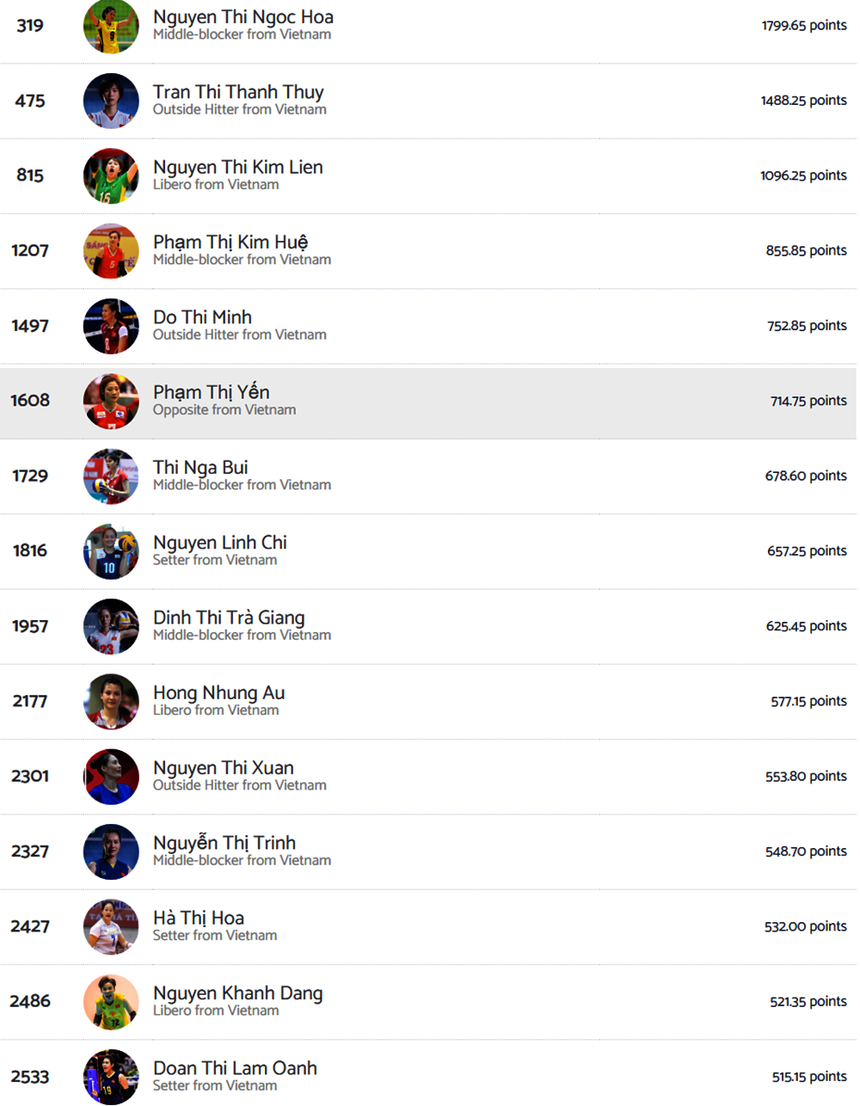Click rank number 319
Screen dimensions: 860x1106
pyautogui.click(x=30, y=26)
